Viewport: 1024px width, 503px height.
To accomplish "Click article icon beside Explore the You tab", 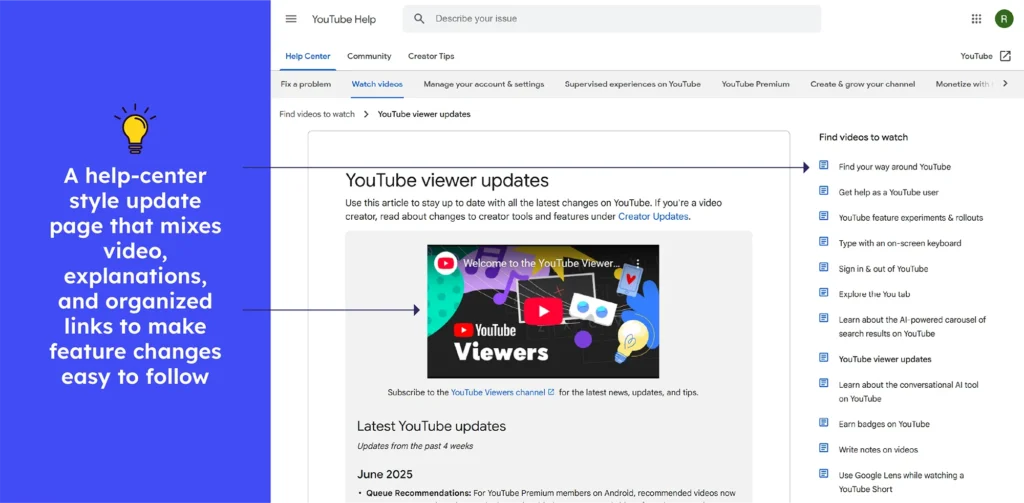I will point(824,293).
